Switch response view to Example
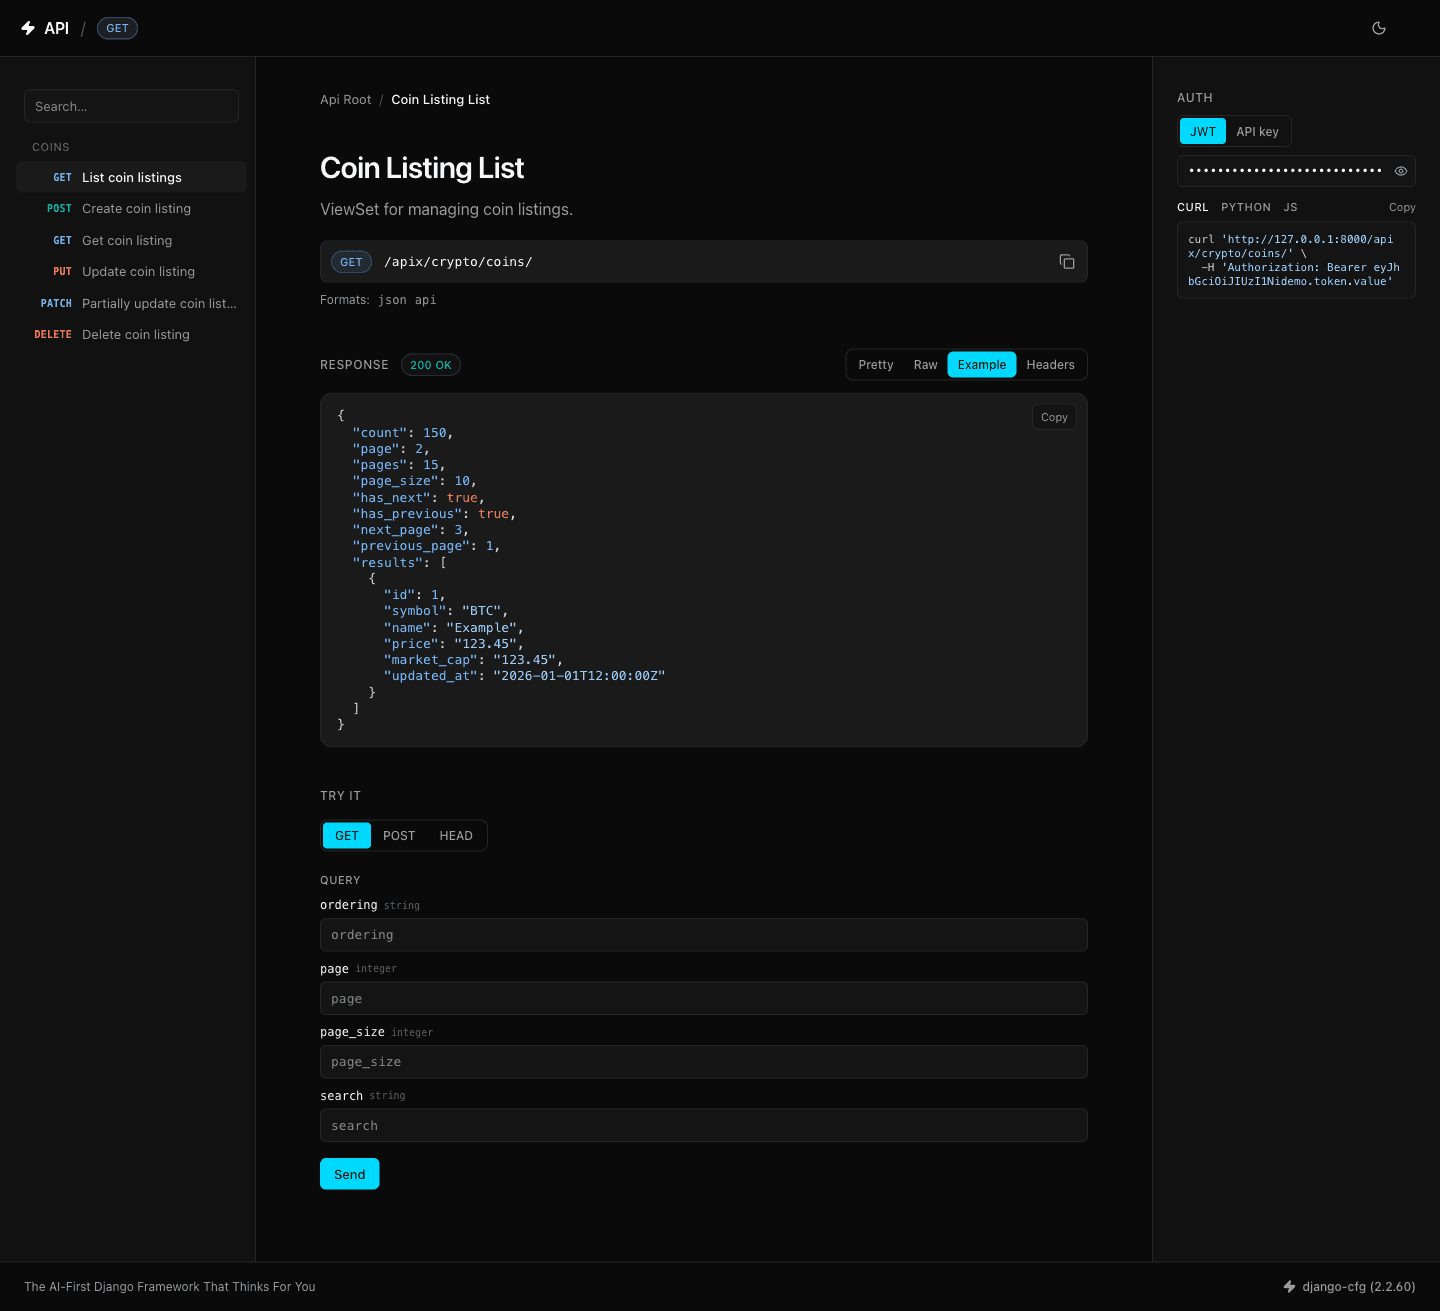Image resolution: width=1440 pixels, height=1311 pixels. click(982, 365)
